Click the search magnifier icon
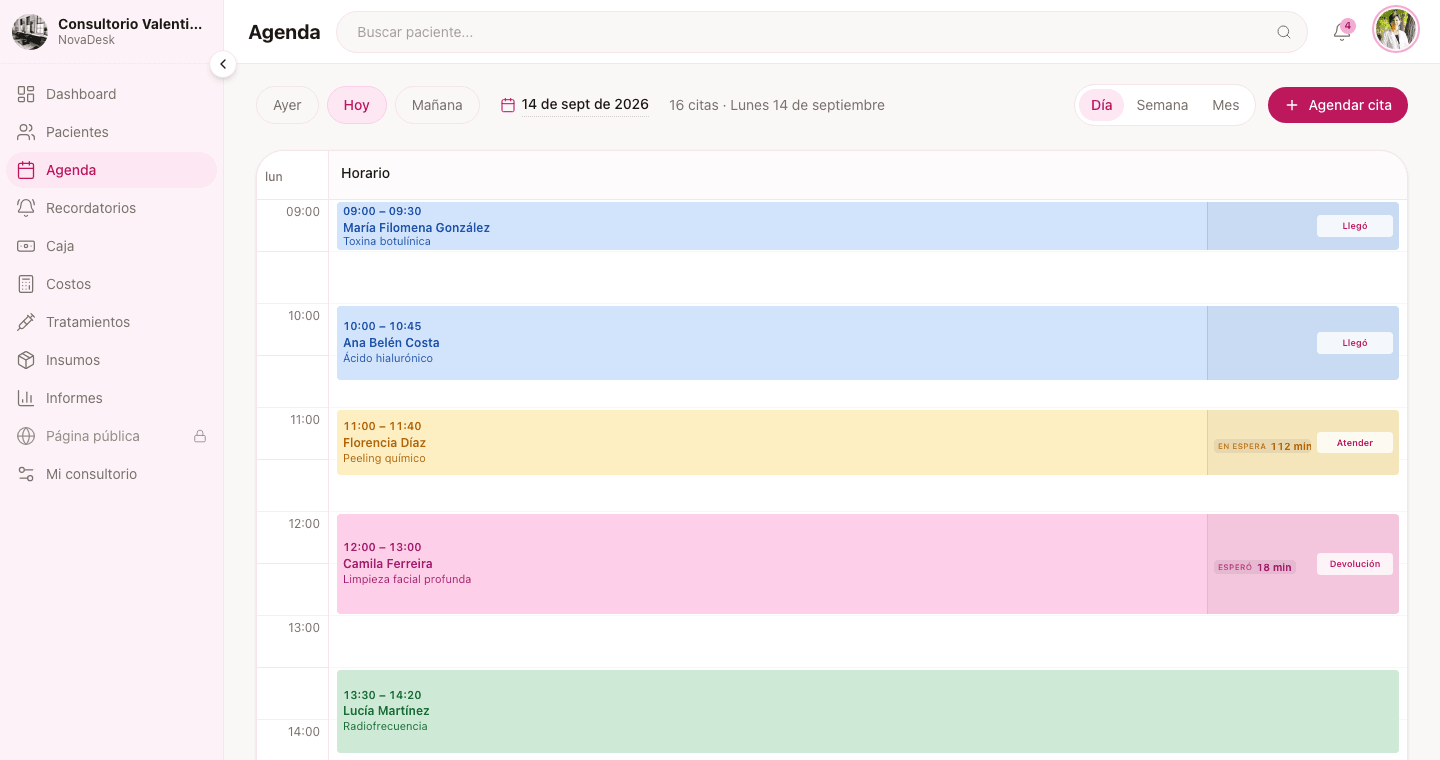Screen dimensions: 1440x760 (x=1284, y=32)
